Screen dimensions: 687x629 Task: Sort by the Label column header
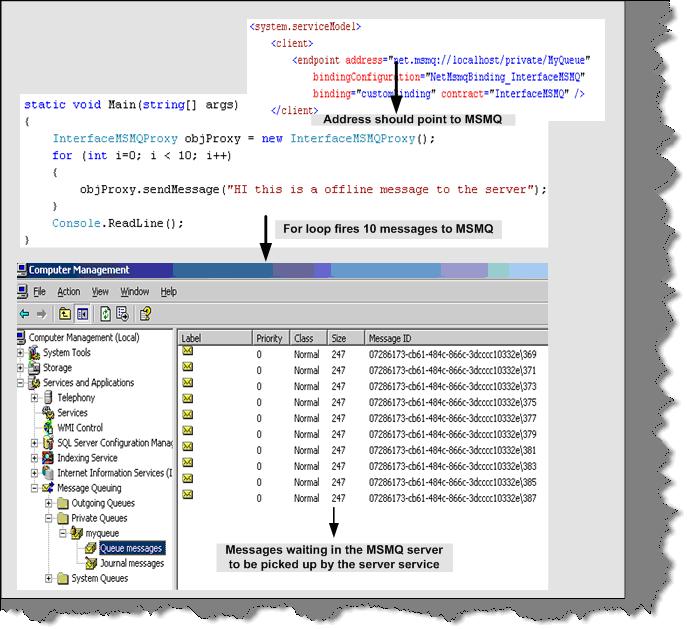[215, 338]
